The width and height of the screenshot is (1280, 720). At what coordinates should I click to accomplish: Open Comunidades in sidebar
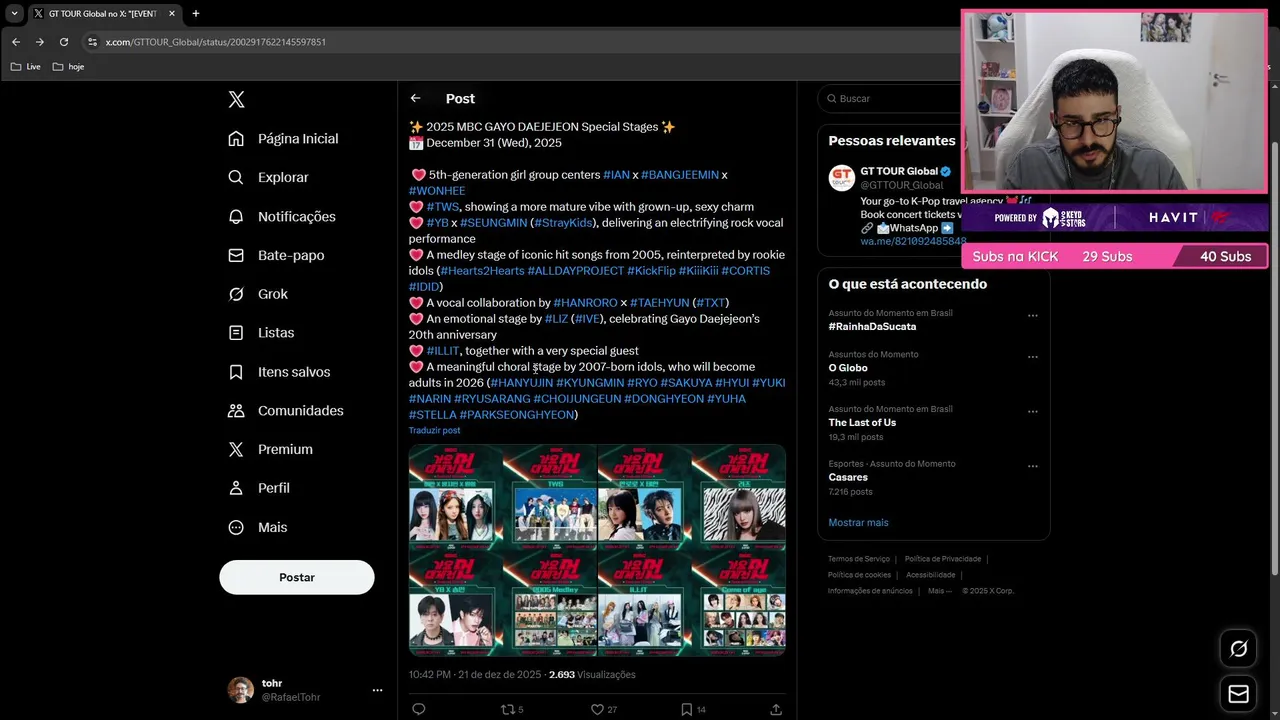(285, 410)
